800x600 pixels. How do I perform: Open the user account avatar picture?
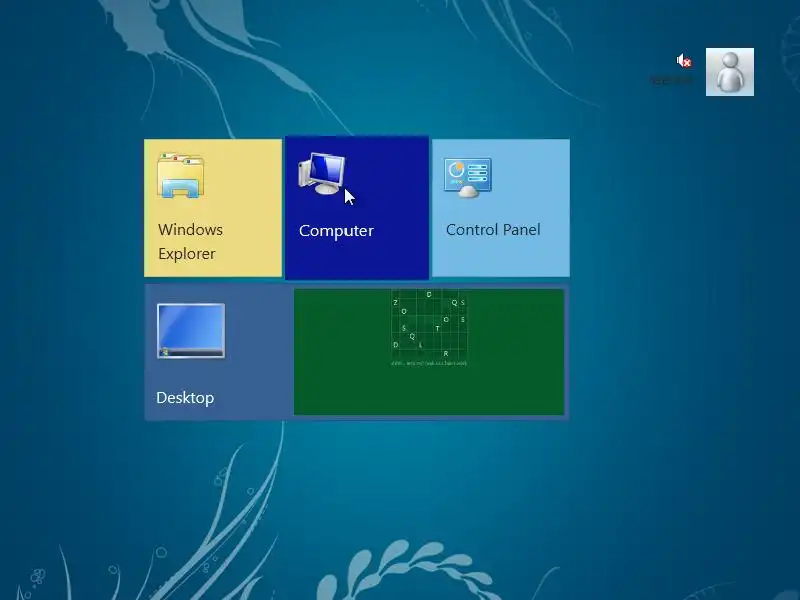[x=730, y=72]
